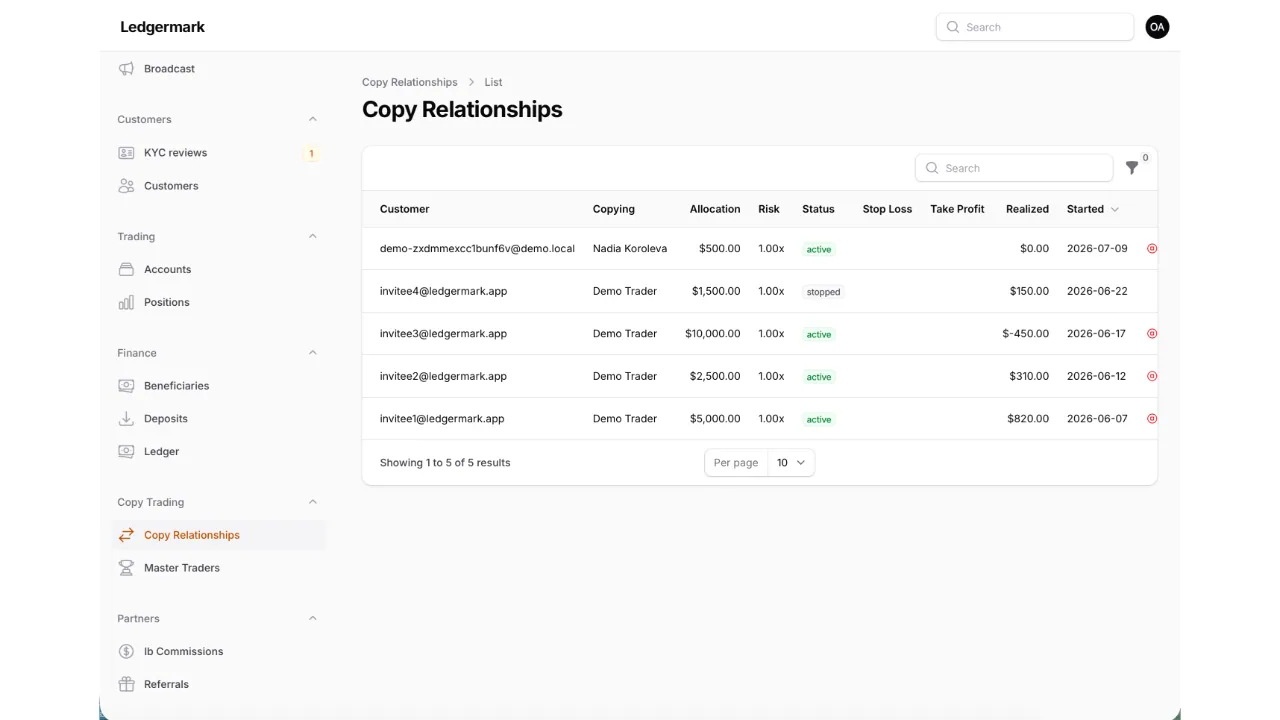The width and height of the screenshot is (1280, 720).
Task: Click the 2026-06-22 started date
Action: pos(1097,291)
